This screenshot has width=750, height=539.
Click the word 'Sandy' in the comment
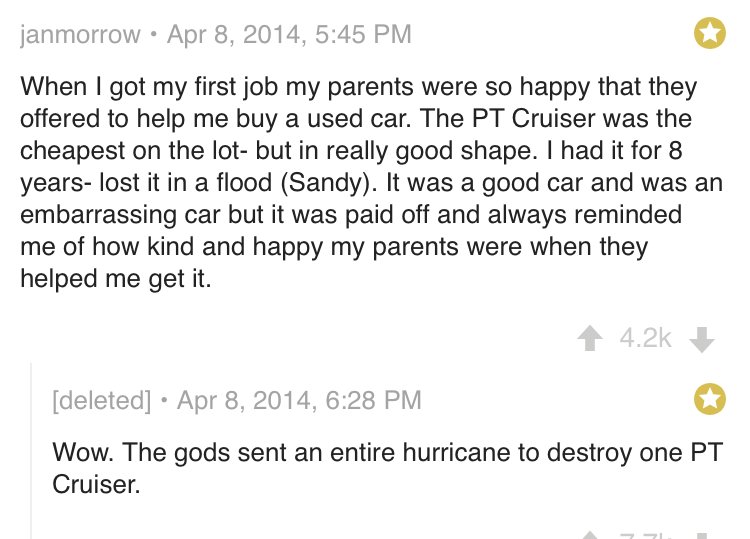(x=325, y=183)
